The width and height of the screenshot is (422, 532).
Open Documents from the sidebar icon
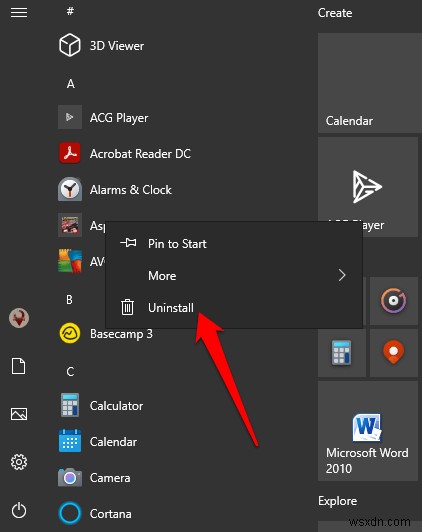(19, 366)
